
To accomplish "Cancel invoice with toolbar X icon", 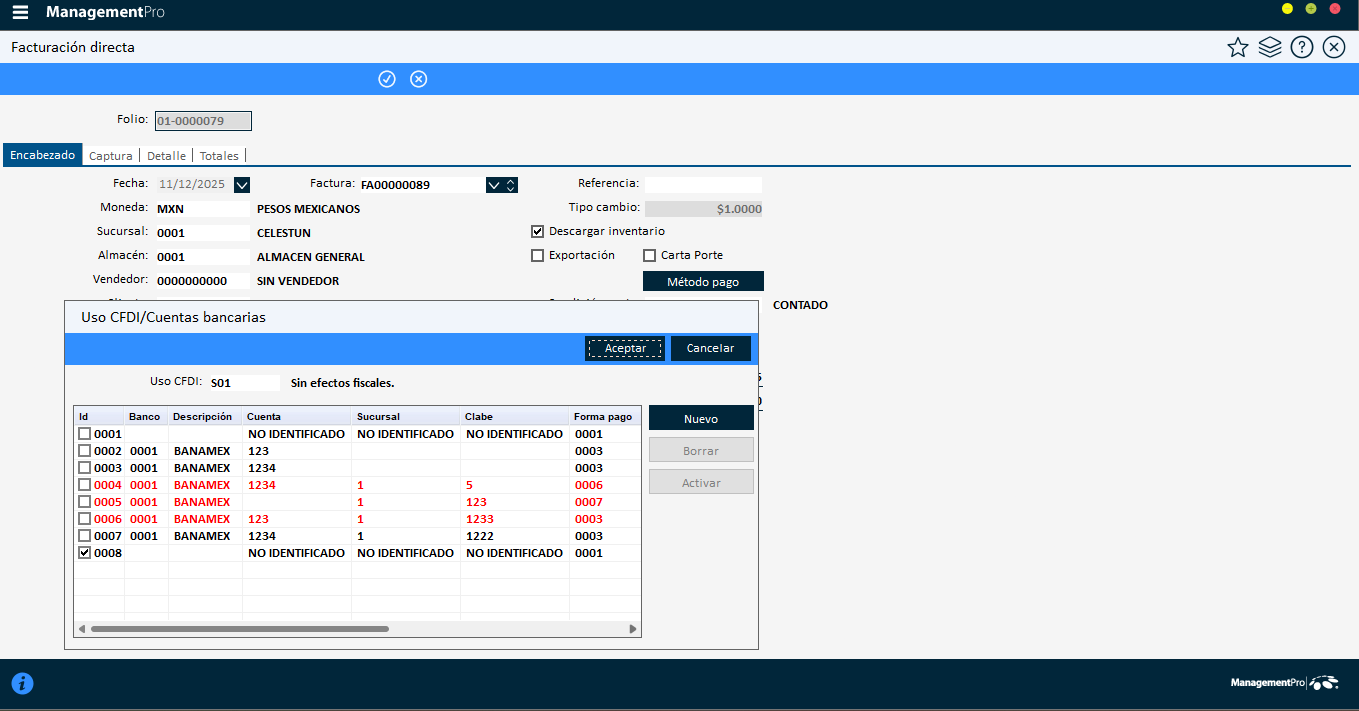I will pyautogui.click(x=419, y=79).
